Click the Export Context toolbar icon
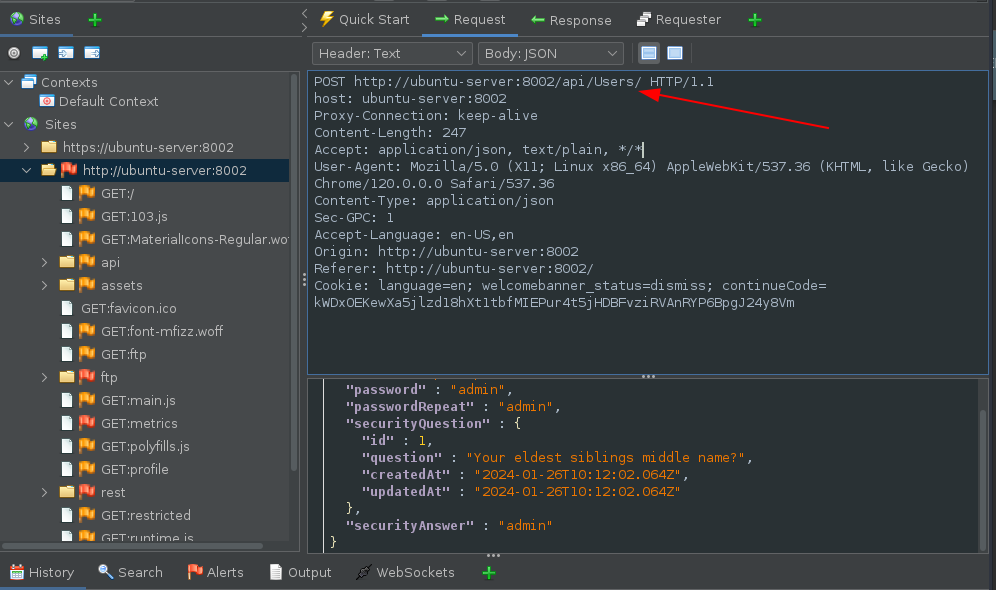Viewport: 996px width, 590px height. click(92, 53)
